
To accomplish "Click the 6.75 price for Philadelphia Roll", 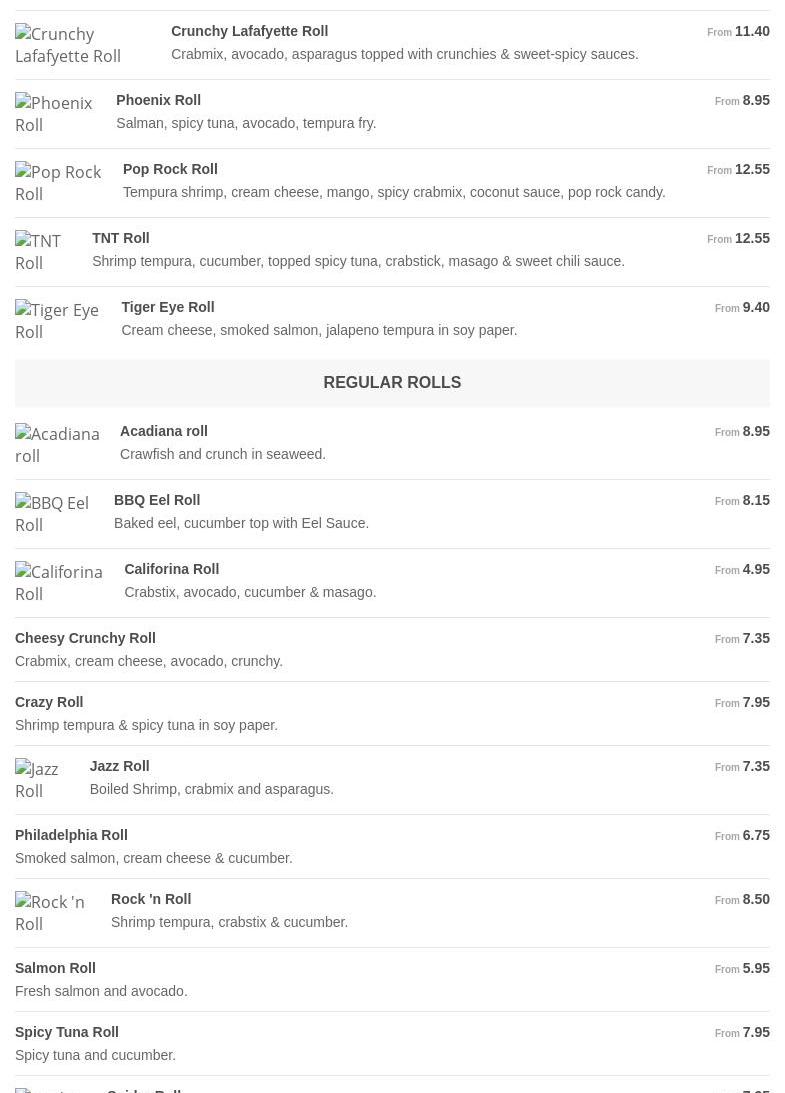I will (x=755, y=835).
